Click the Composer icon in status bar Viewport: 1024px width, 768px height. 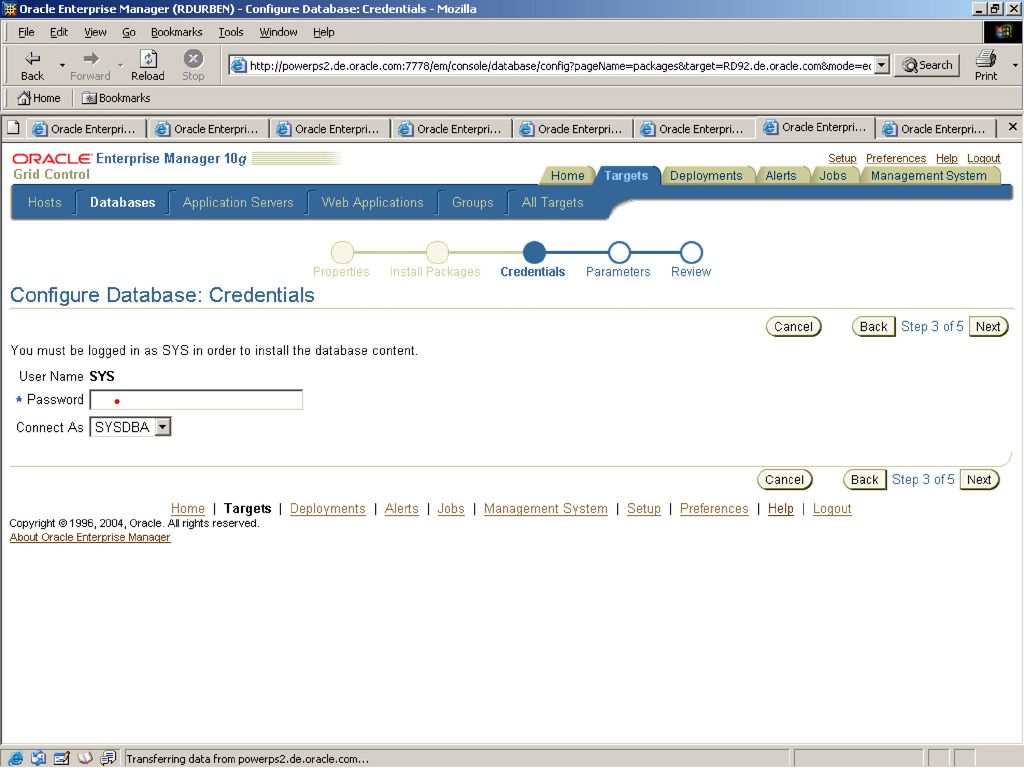(61, 758)
